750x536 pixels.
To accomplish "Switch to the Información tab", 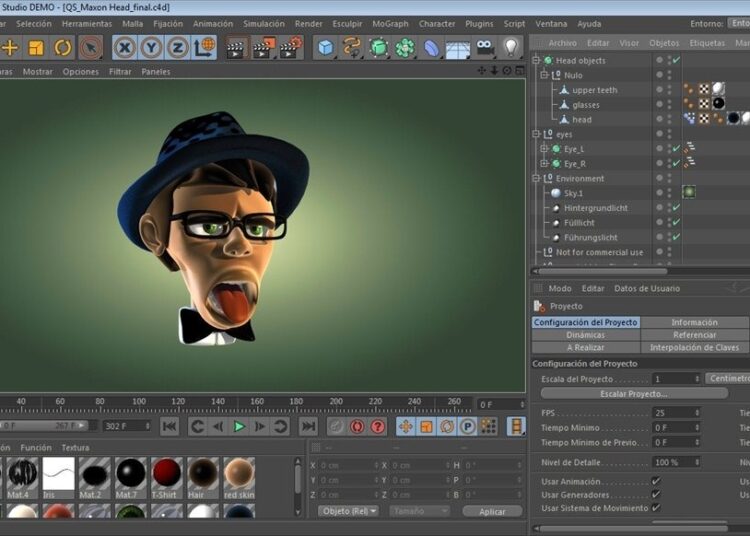I will (x=694, y=322).
